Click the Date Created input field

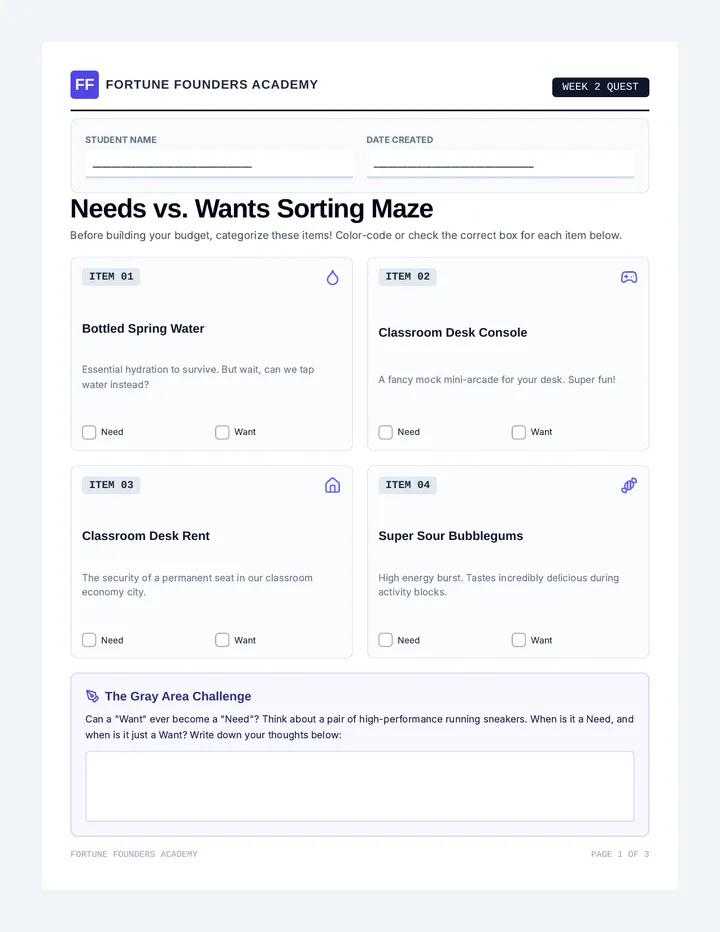tap(501, 164)
